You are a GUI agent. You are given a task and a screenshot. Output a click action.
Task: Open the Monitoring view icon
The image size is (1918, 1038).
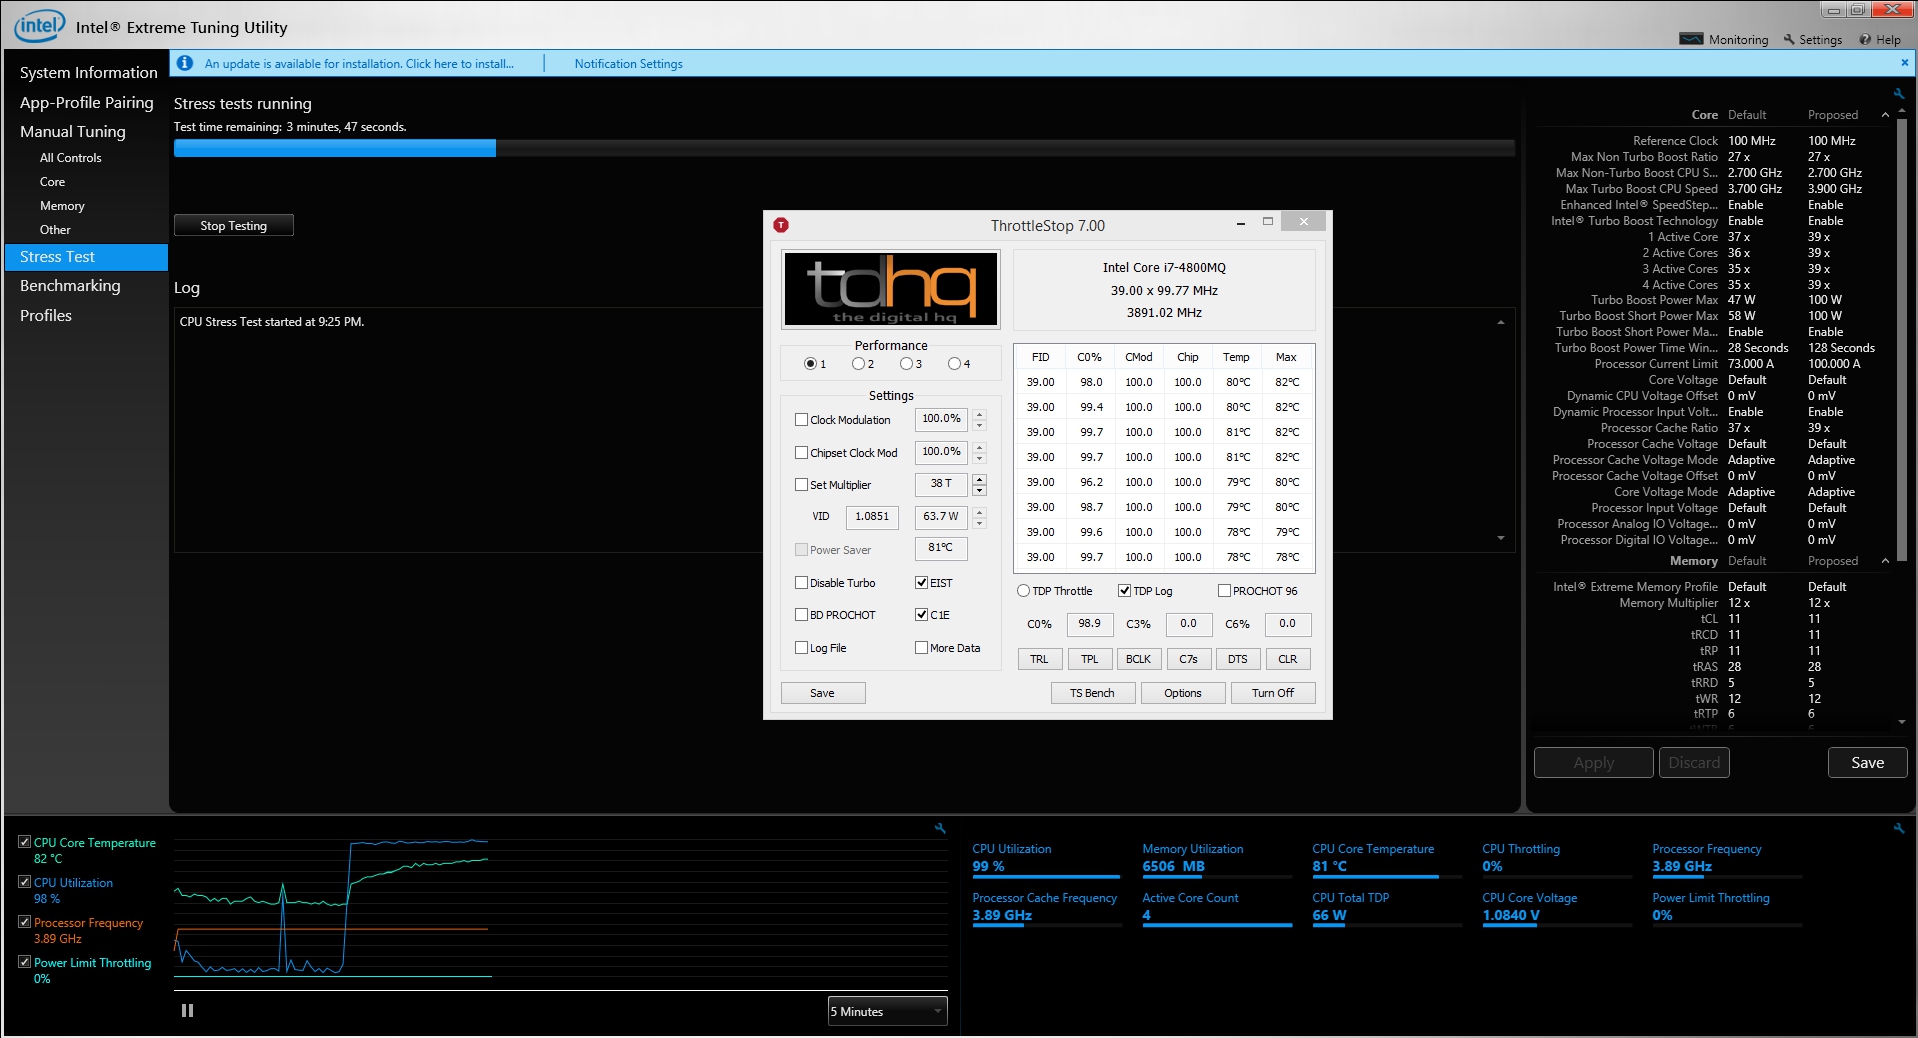pos(1691,39)
